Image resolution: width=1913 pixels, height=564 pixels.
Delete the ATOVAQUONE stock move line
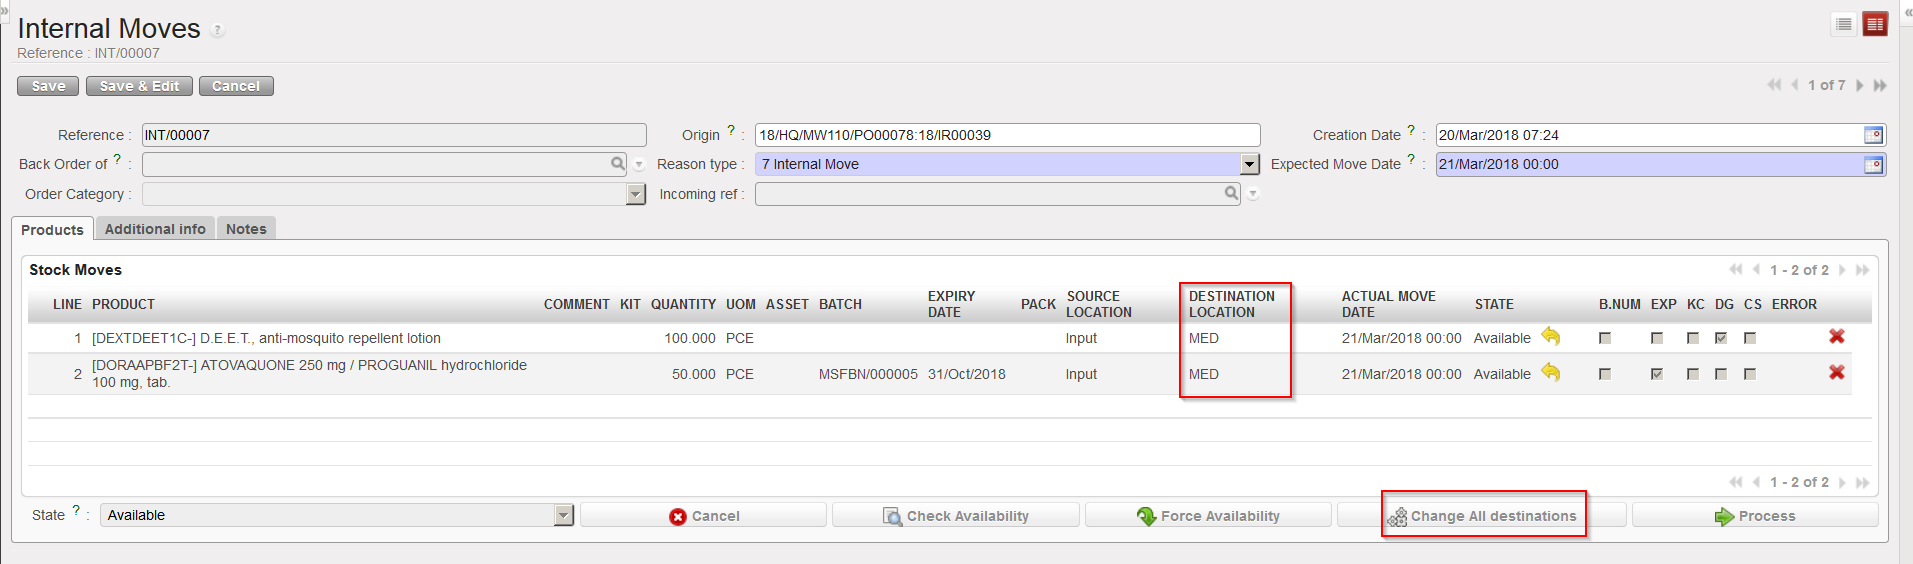coord(1837,372)
